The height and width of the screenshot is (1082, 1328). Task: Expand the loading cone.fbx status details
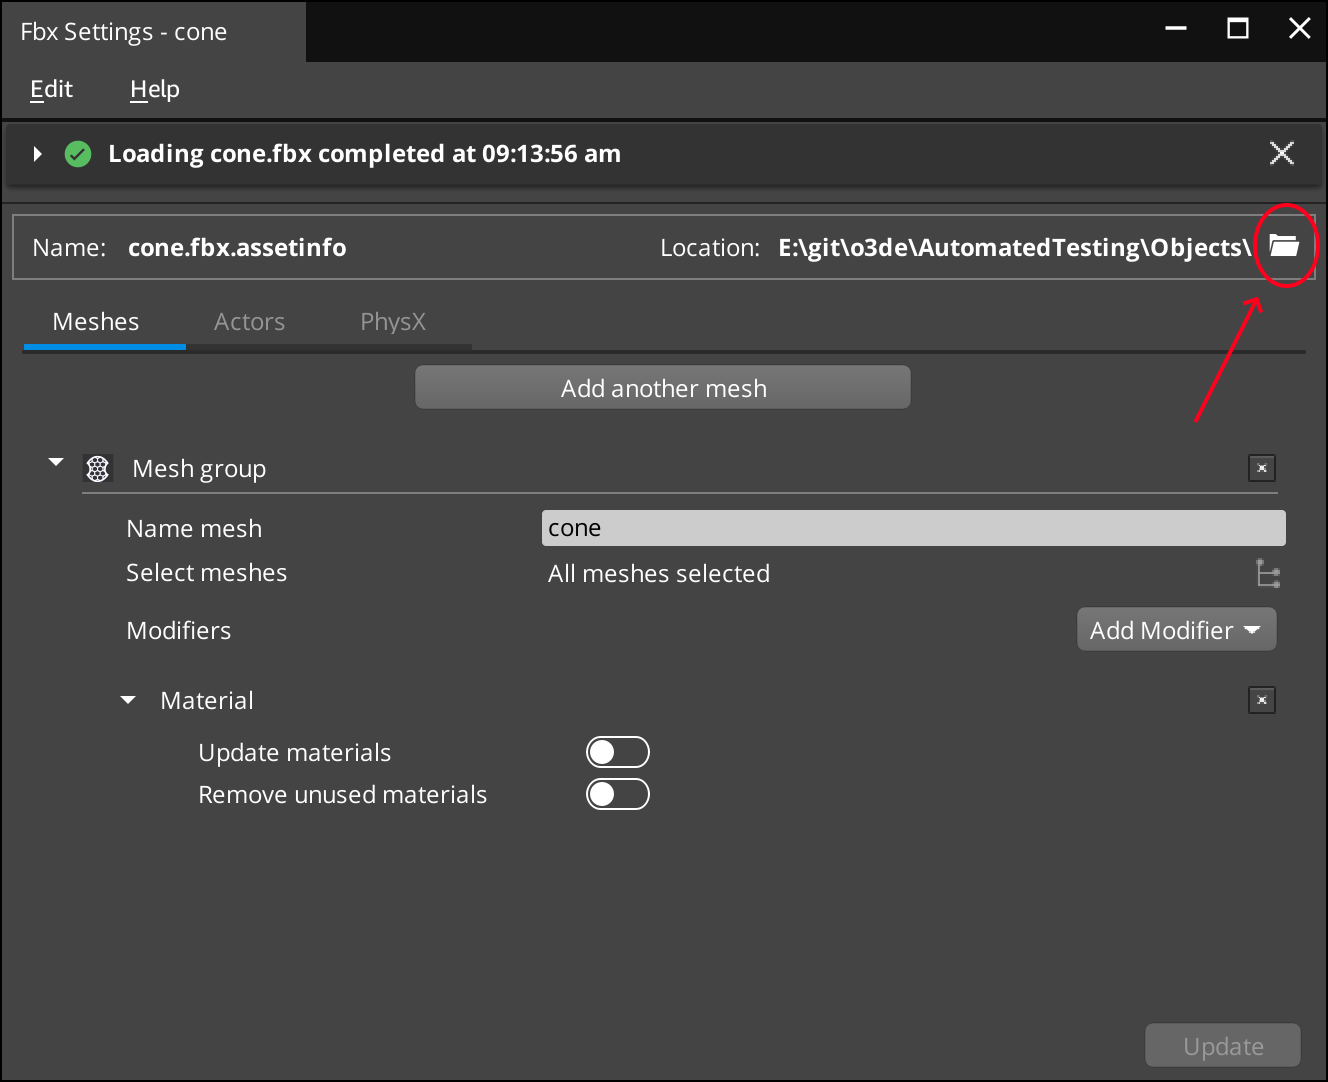click(x=37, y=154)
